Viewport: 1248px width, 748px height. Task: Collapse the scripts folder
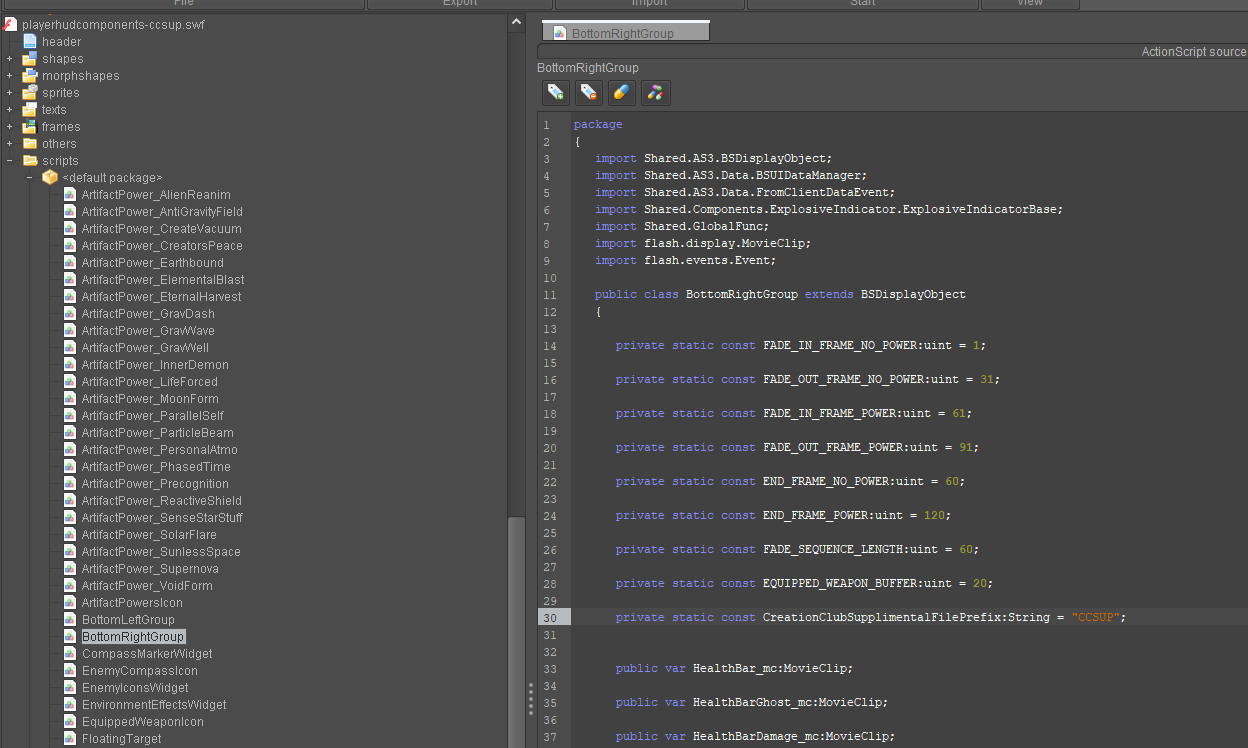(x=9, y=160)
